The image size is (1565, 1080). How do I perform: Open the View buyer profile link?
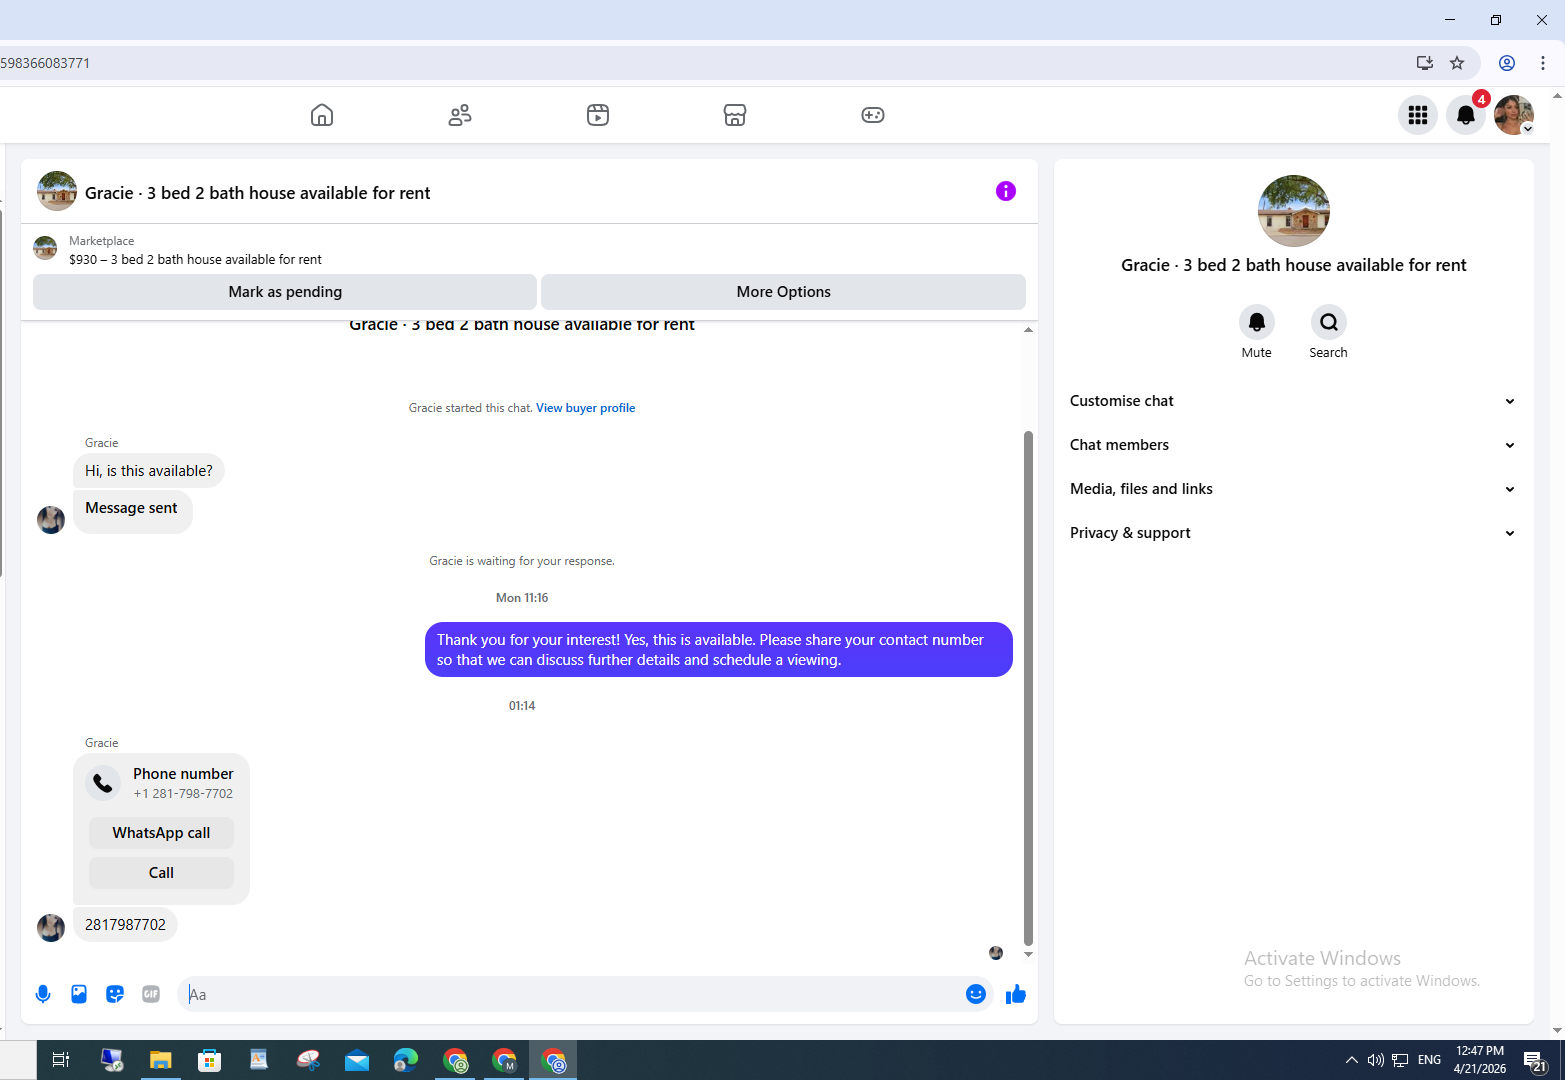pyautogui.click(x=585, y=408)
